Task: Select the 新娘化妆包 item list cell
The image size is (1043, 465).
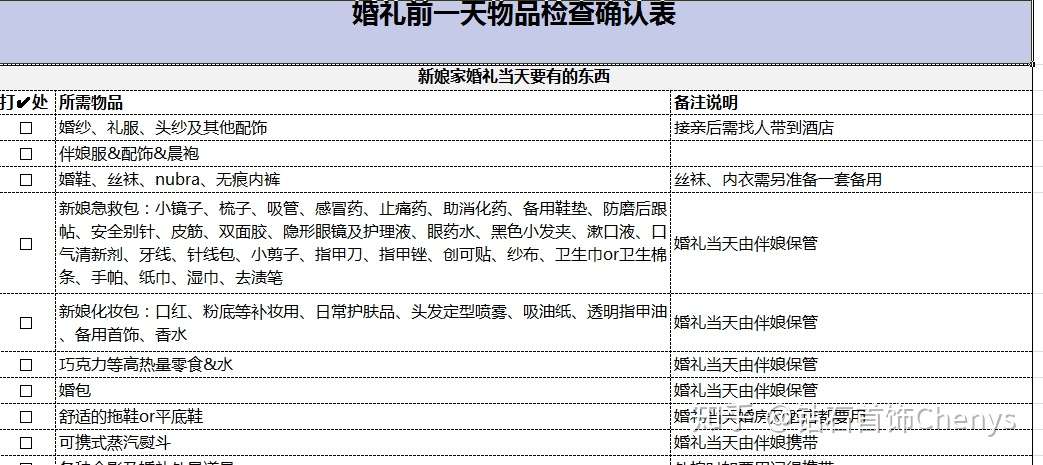Action: pos(363,323)
